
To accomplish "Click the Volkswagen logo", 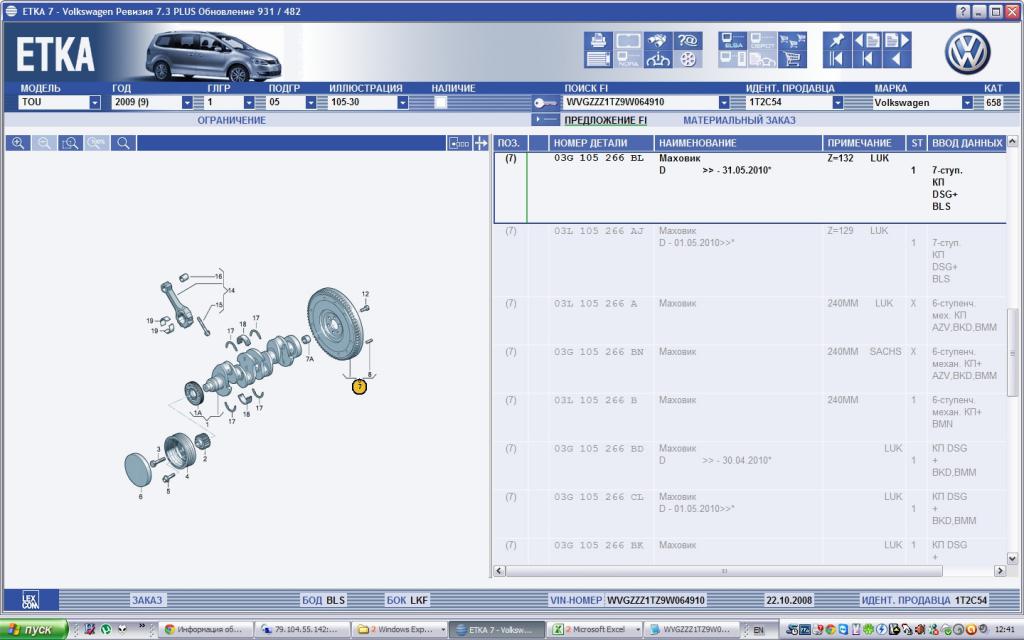I will [967, 52].
